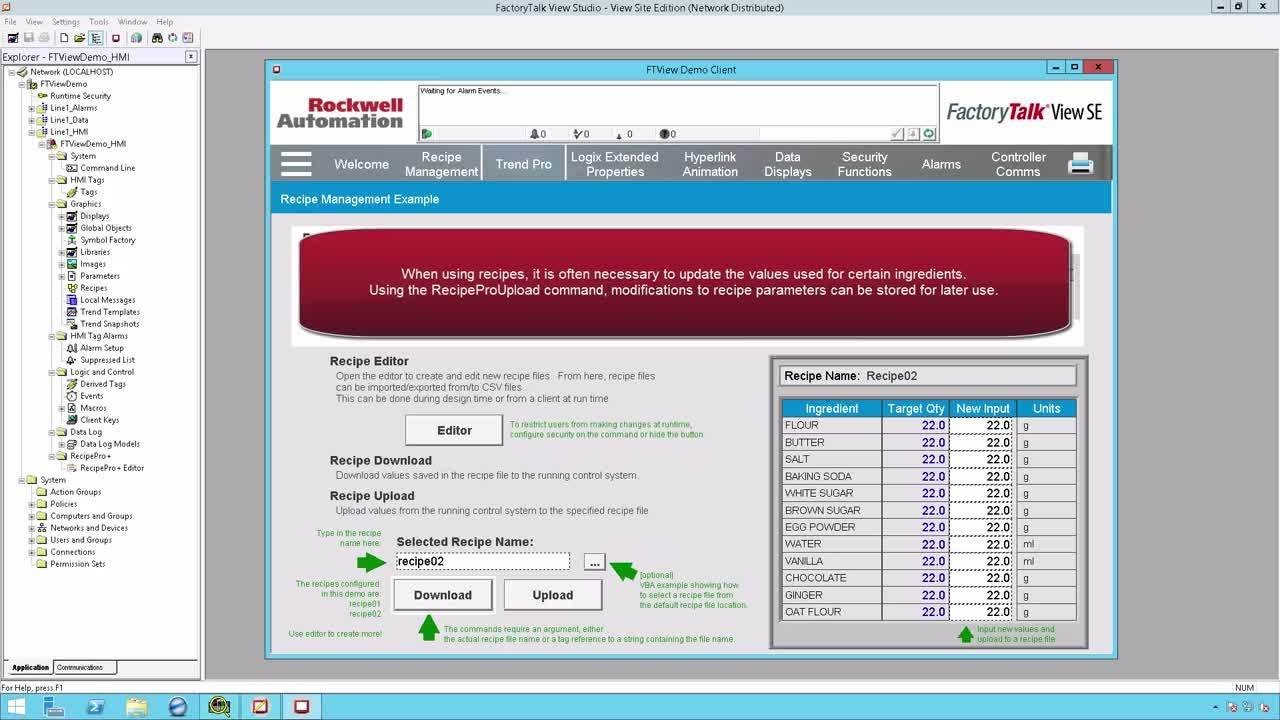The width and height of the screenshot is (1280, 720).
Task: Expand the Data Log Models node
Action: [61, 444]
